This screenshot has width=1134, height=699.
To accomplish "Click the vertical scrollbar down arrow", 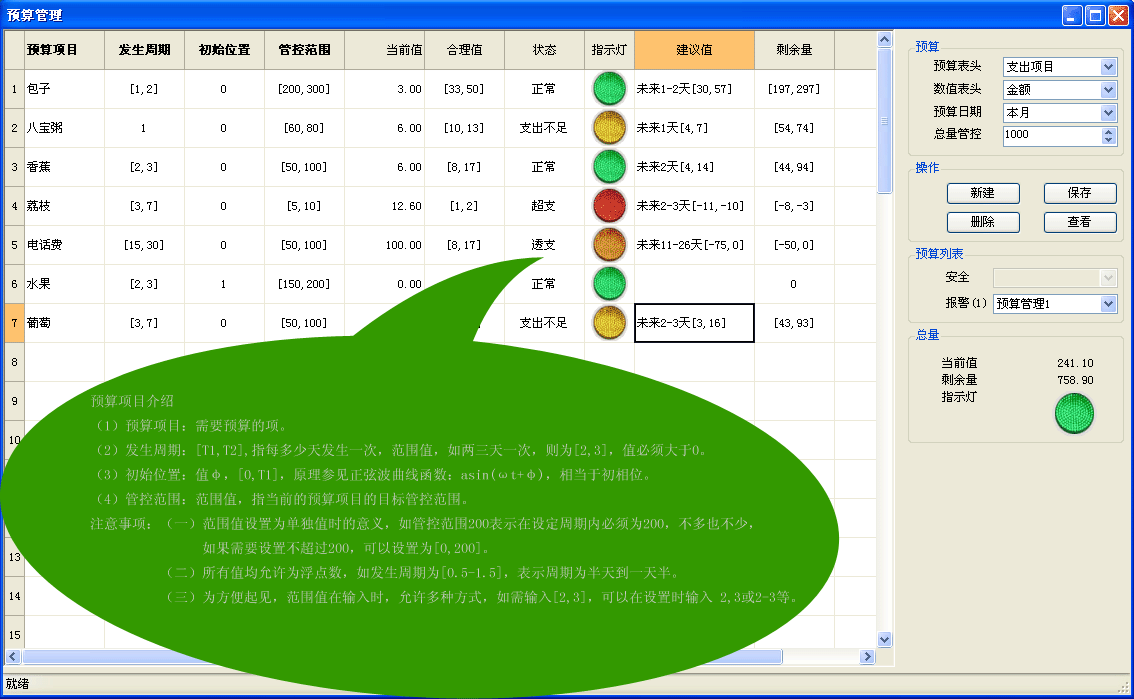I will 884,639.
